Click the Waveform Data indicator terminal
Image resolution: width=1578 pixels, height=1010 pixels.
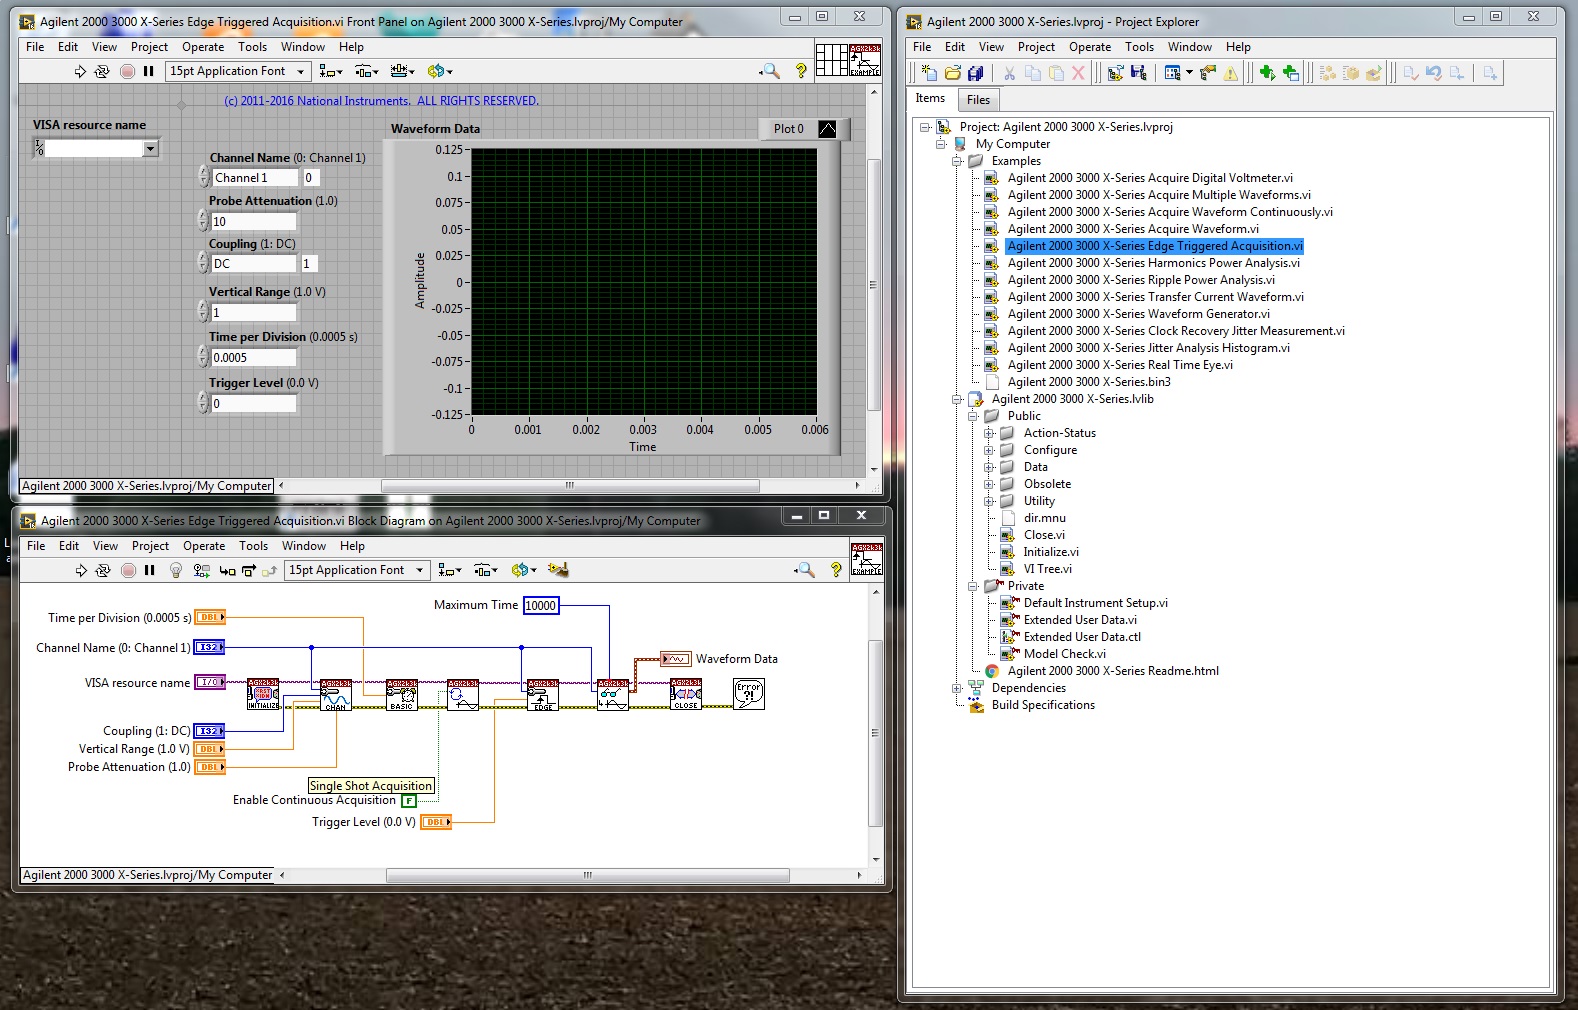pos(675,659)
